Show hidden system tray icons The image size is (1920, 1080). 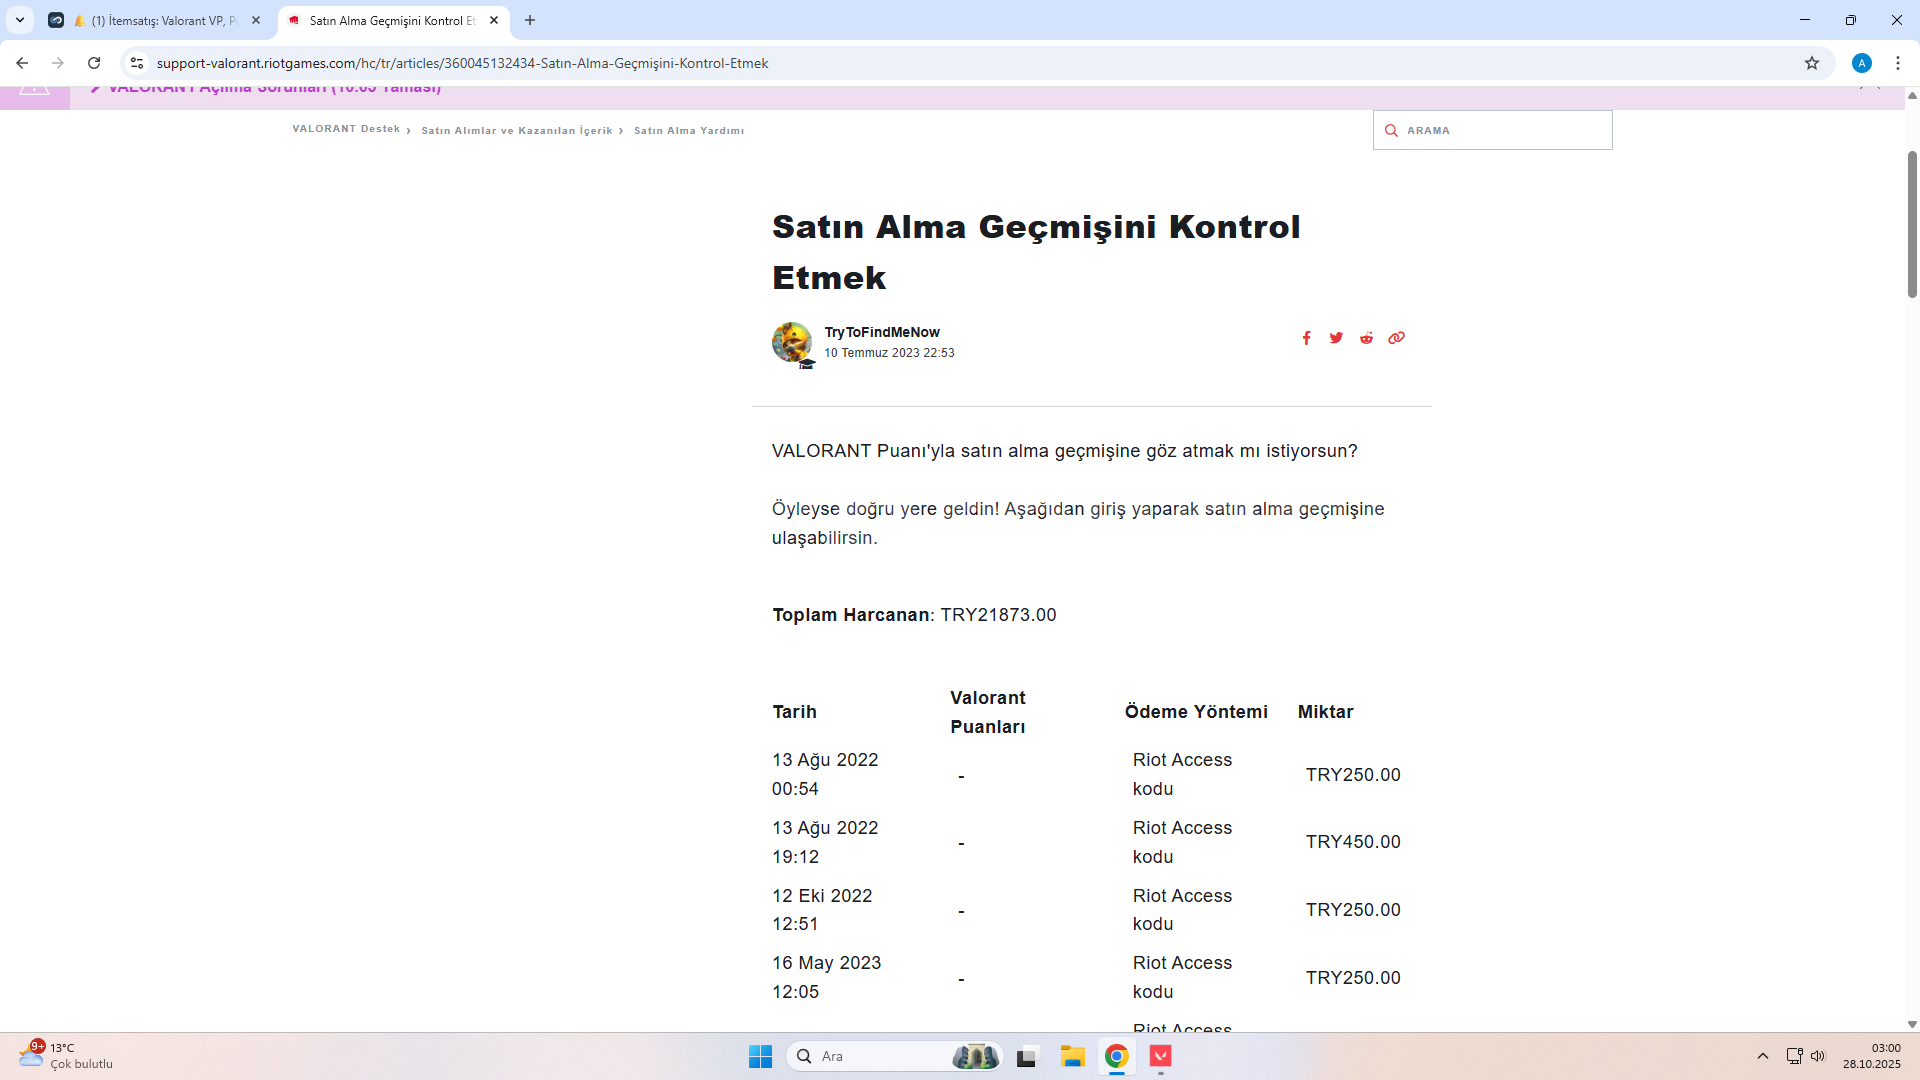pyautogui.click(x=1762, y=1056)
